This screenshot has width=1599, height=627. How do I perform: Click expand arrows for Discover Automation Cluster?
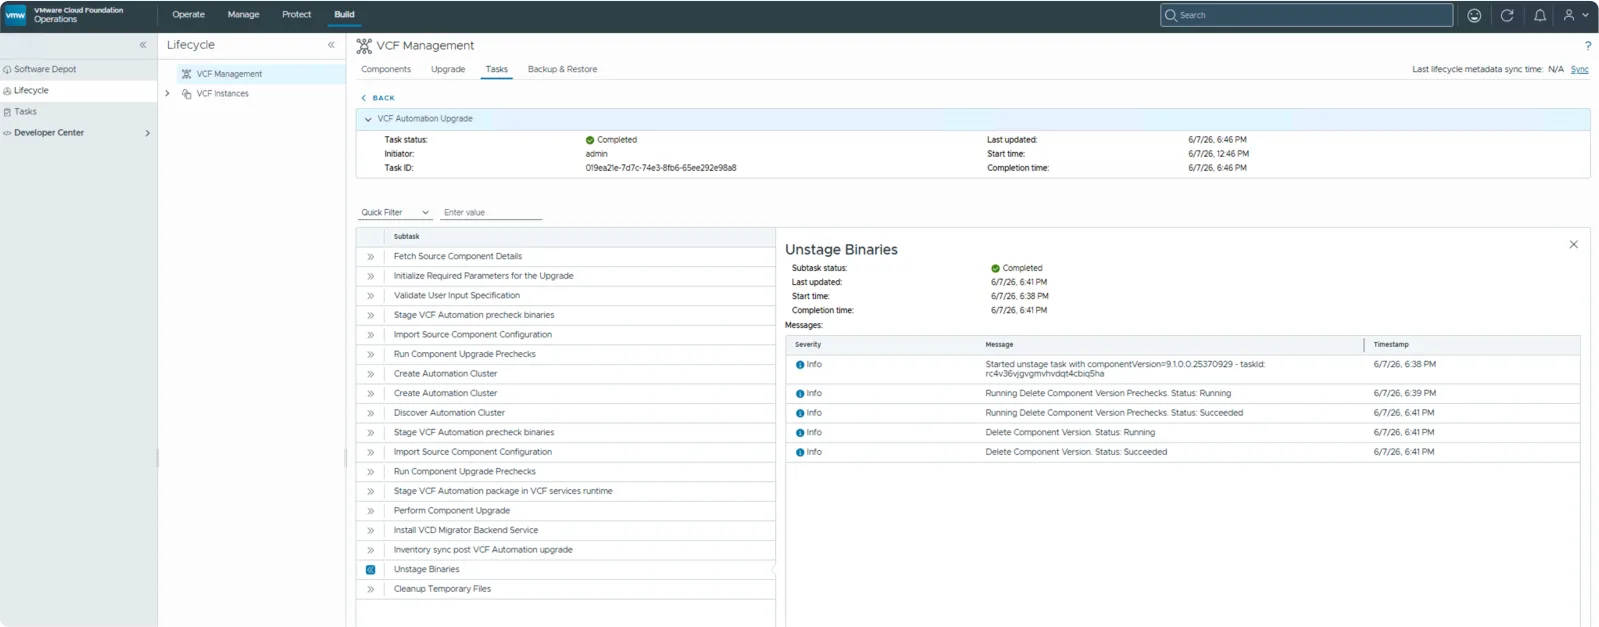(370, 413)
